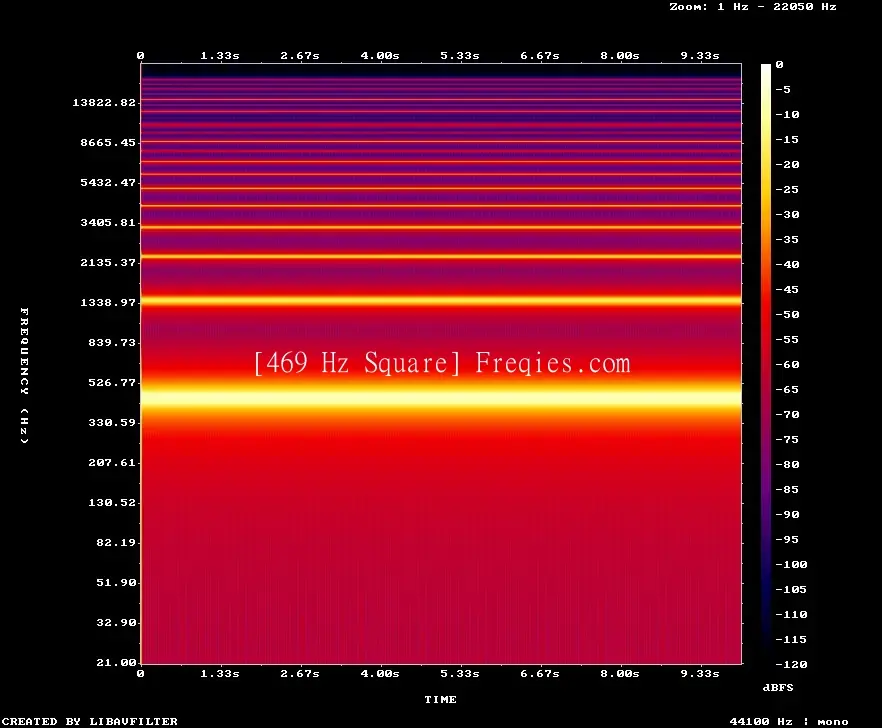Click the 526.77 frequency label

pyautogui.click(x=112, y=382)
